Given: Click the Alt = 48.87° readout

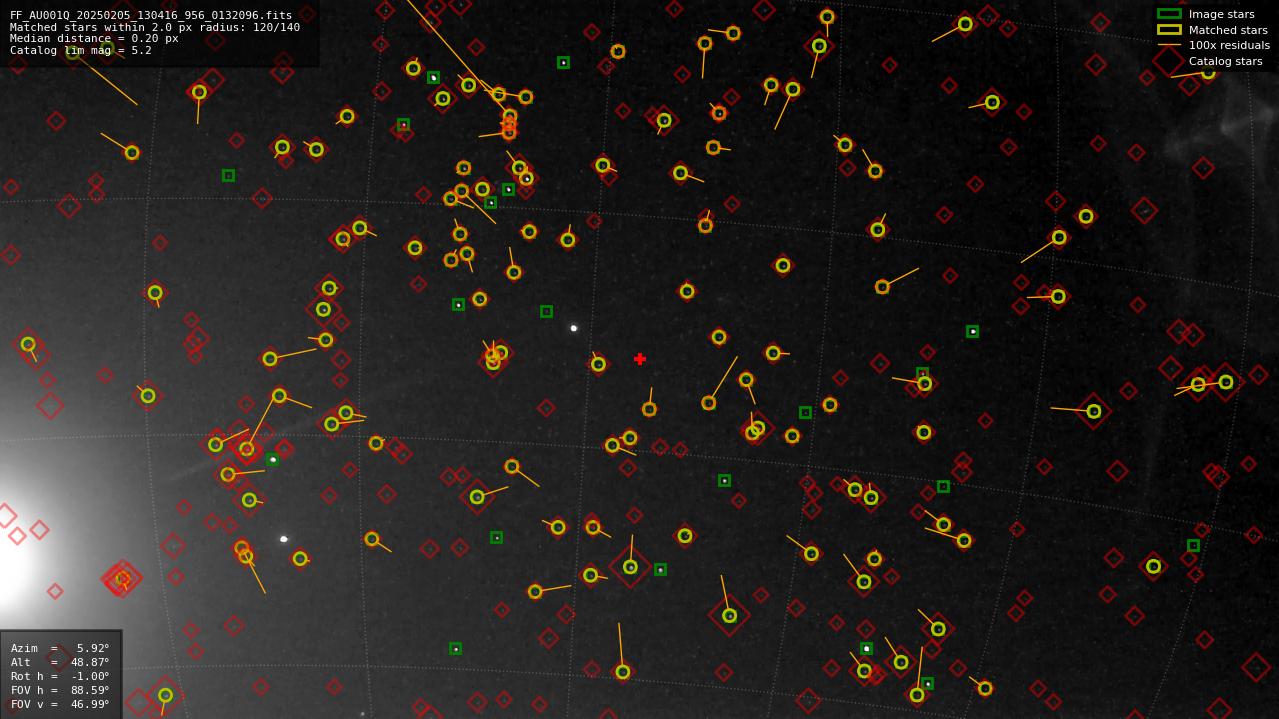Looking at the screenshot, I should (60, 662).
